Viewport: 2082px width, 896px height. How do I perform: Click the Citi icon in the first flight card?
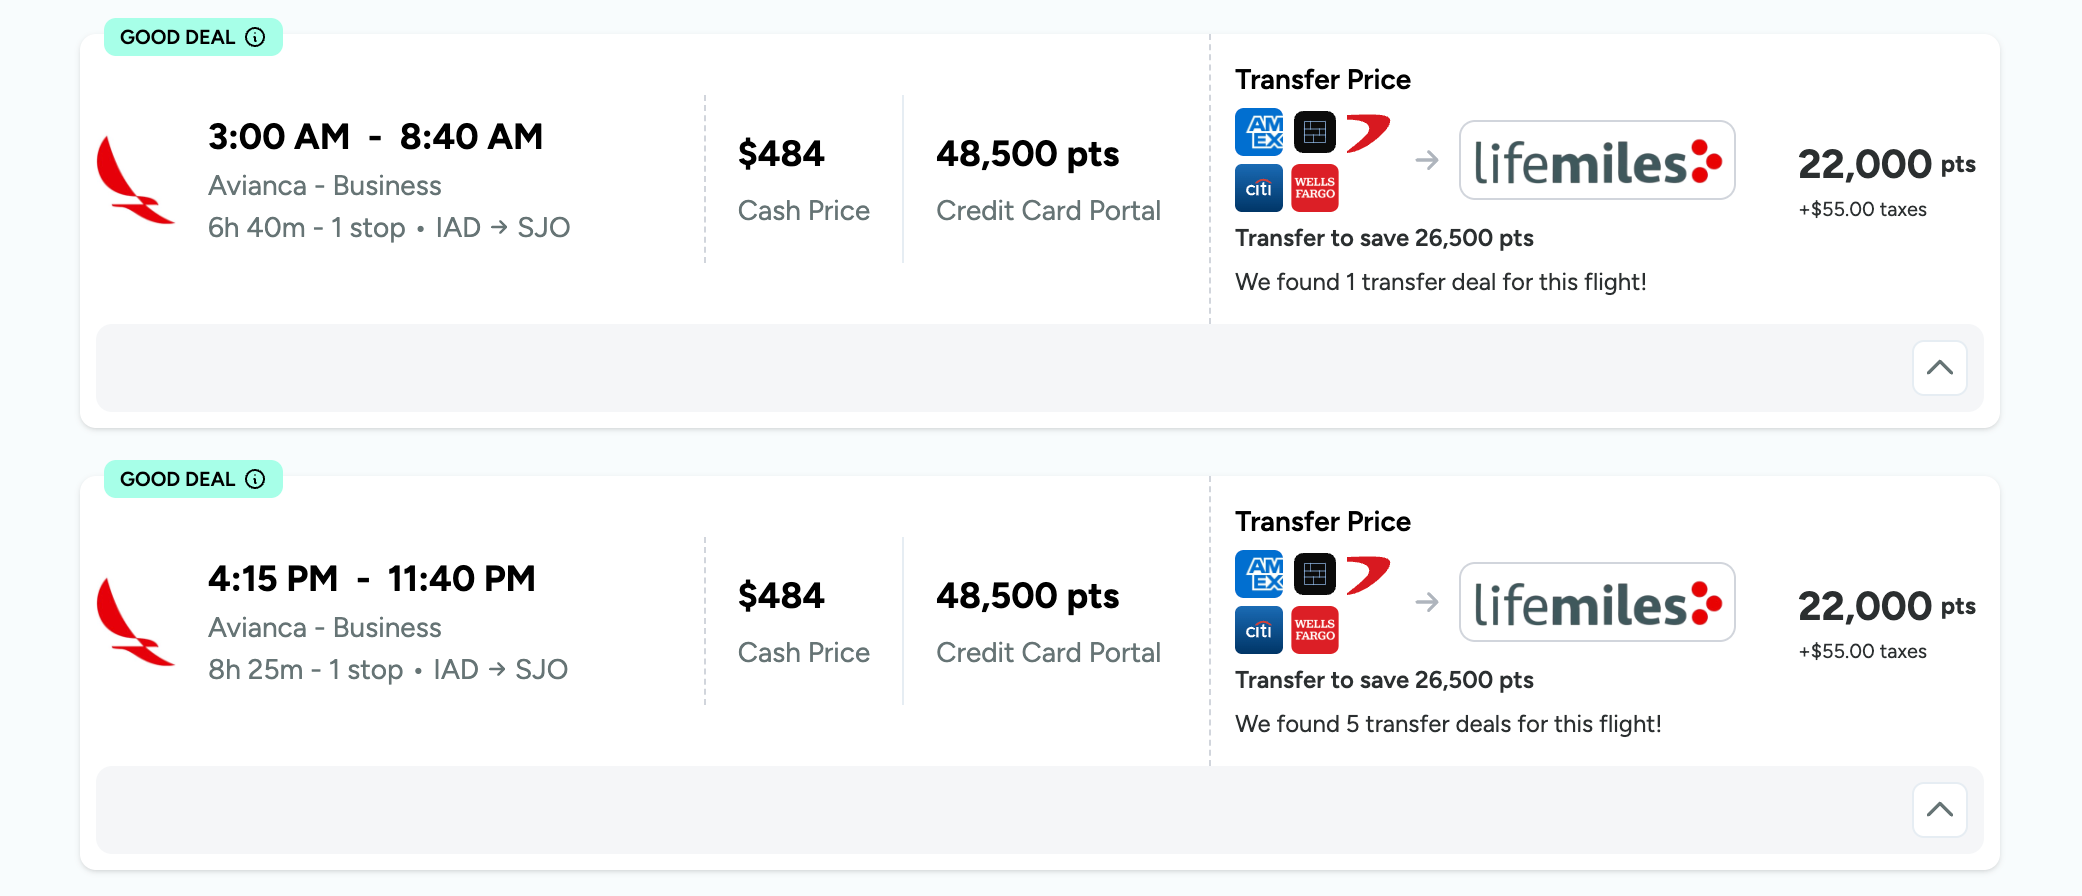pos(1259,188)
